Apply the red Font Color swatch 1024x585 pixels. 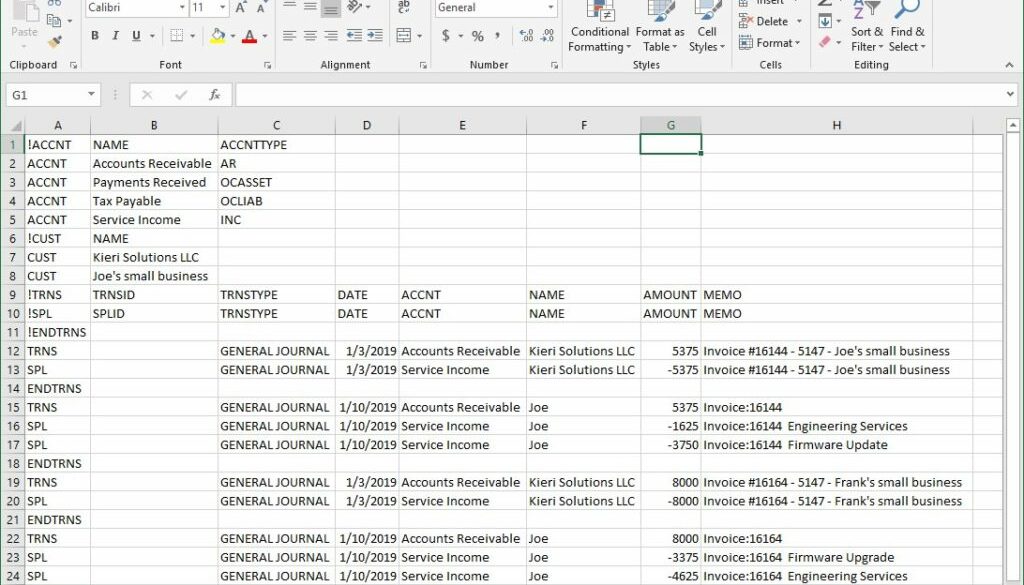point(249,35)
